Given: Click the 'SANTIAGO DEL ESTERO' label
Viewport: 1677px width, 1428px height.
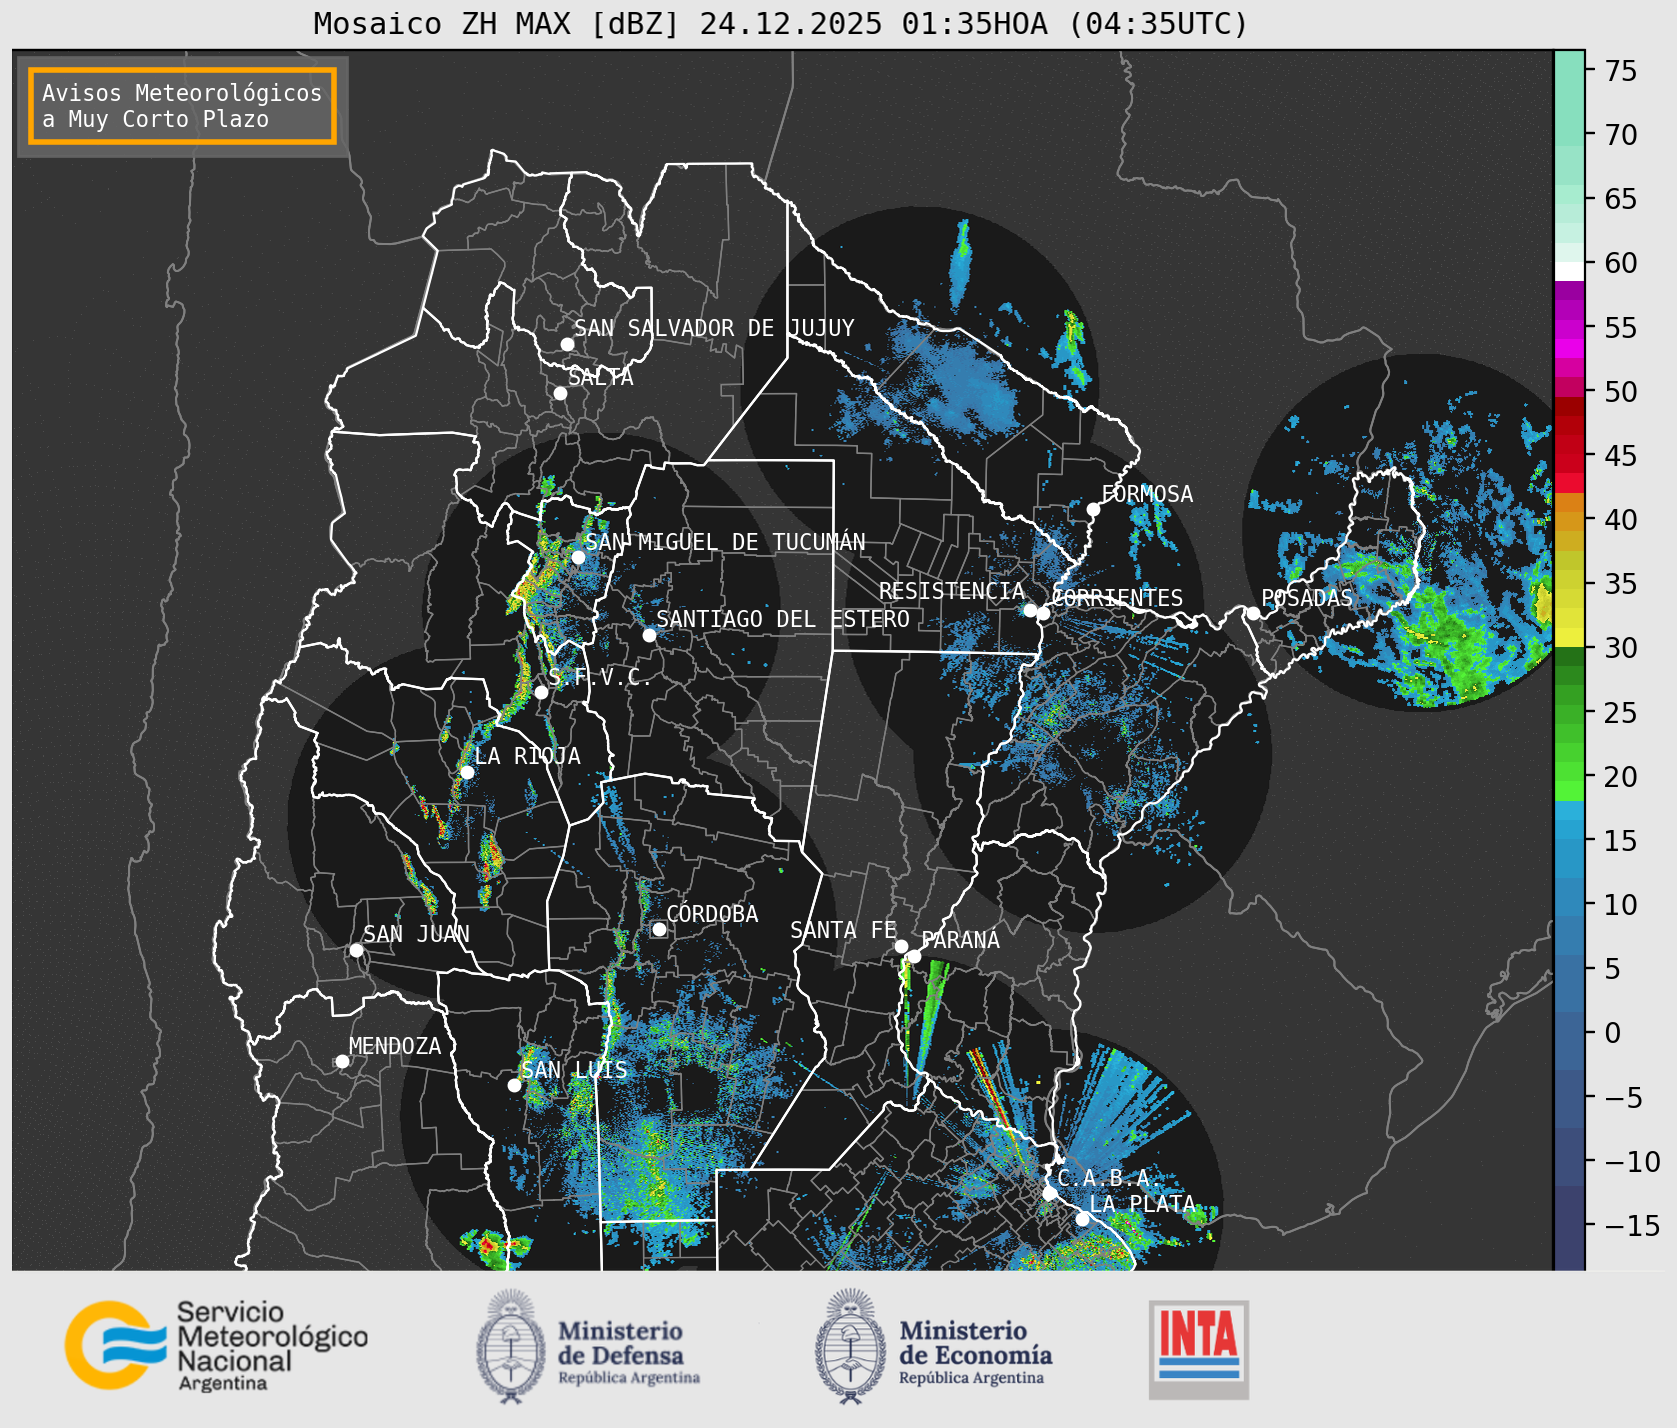Looking at the screenshot, I should [x=783, y=619].
